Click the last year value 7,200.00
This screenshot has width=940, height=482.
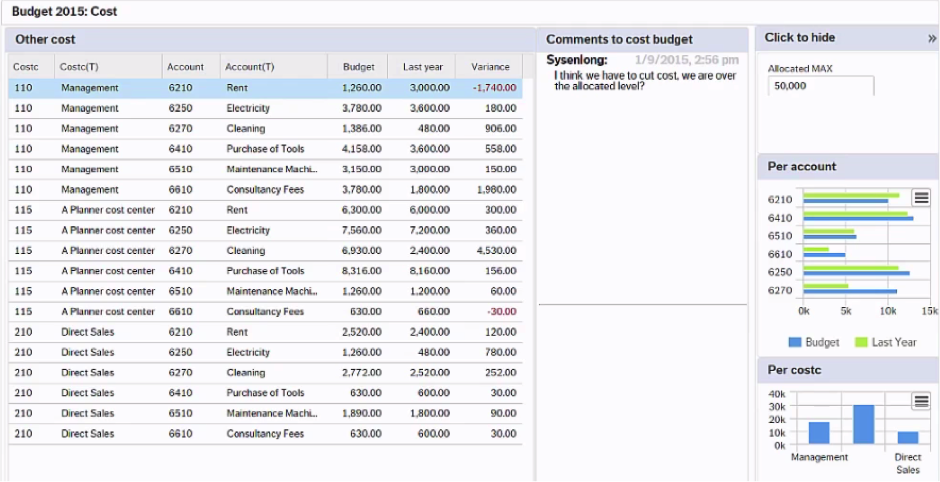(429, 231)
